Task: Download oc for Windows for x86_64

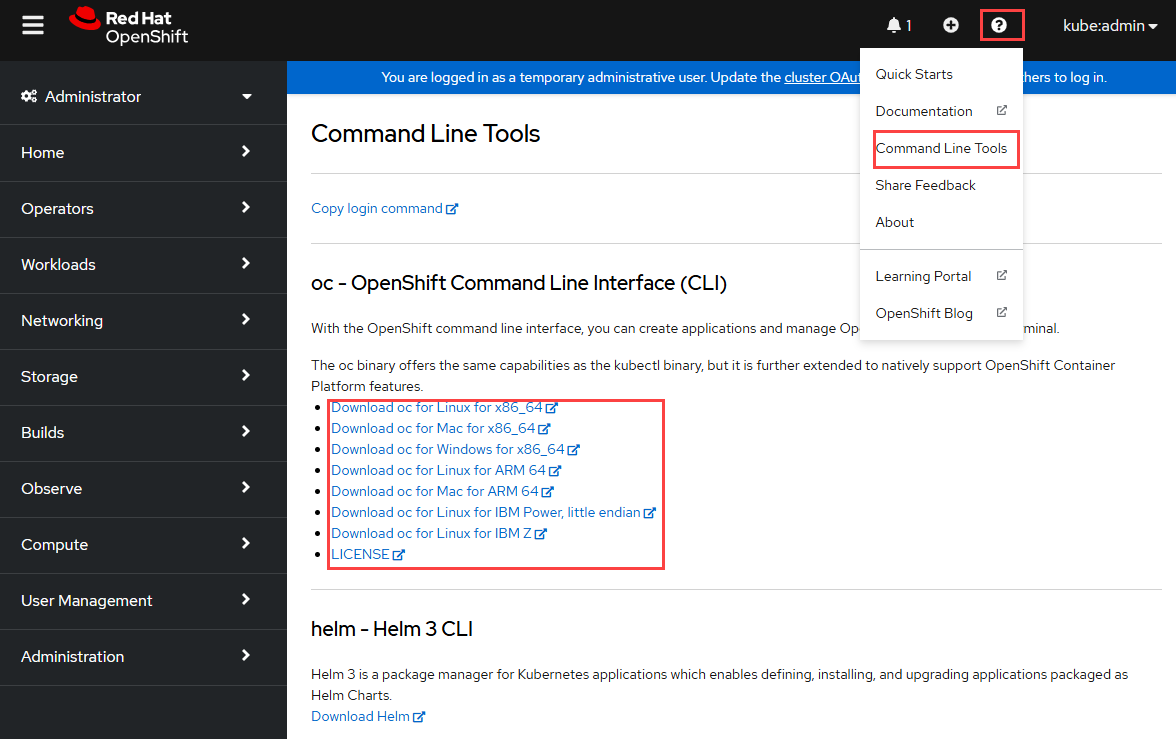Action: point(448,449)
